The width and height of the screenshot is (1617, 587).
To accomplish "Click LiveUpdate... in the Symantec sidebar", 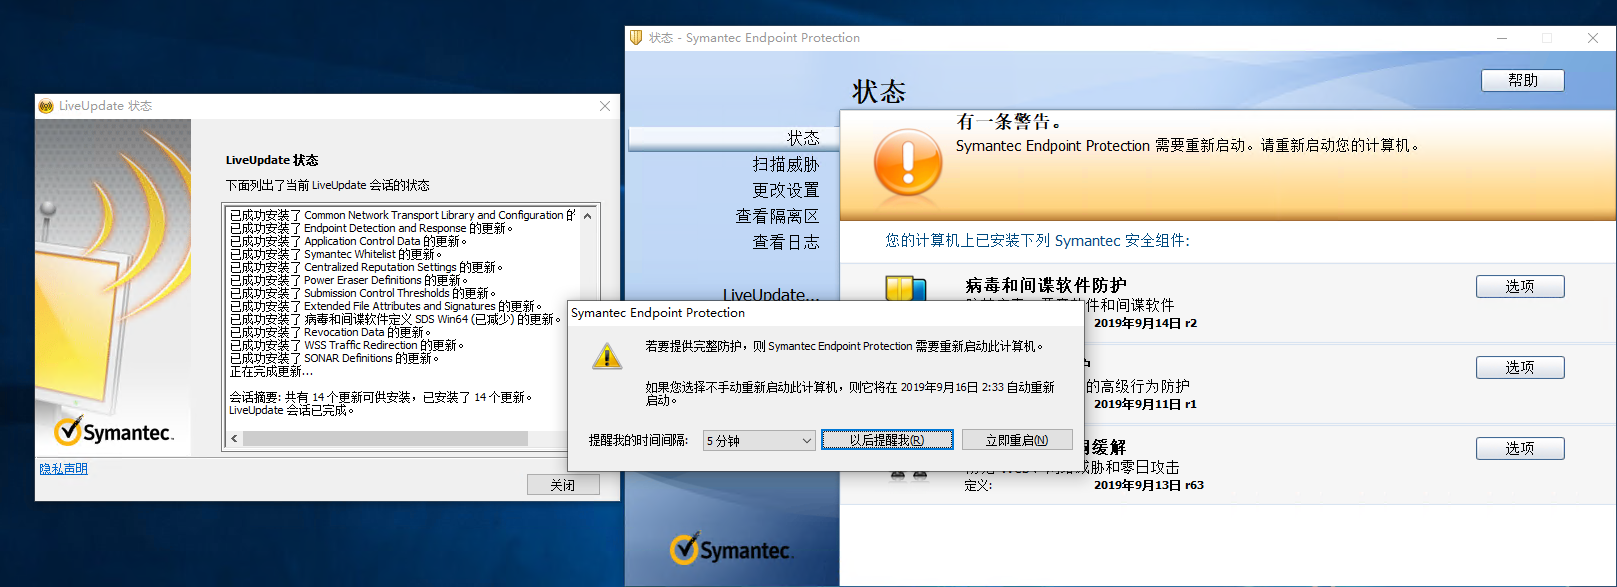I will pyautogui.click(x=771, y=294).
